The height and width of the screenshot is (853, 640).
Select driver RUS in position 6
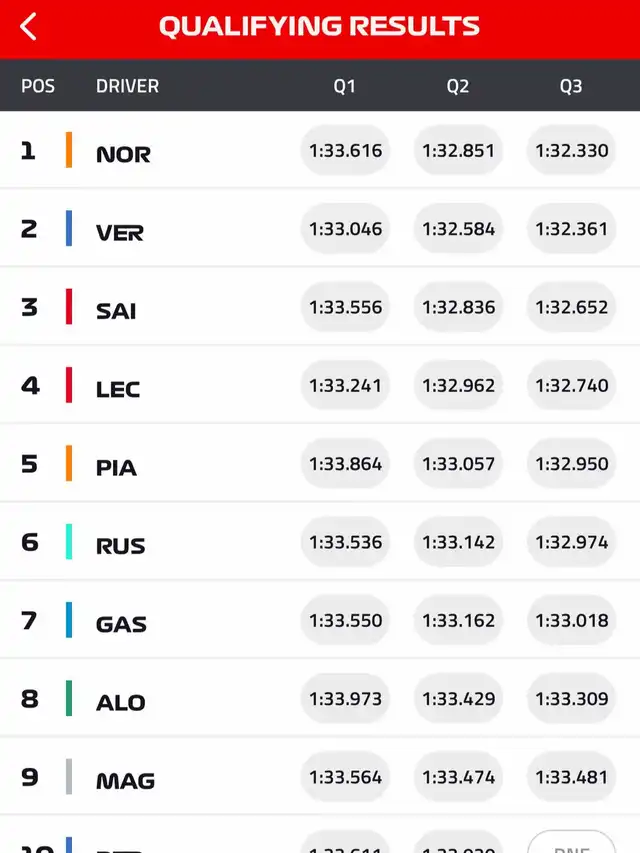121,546
